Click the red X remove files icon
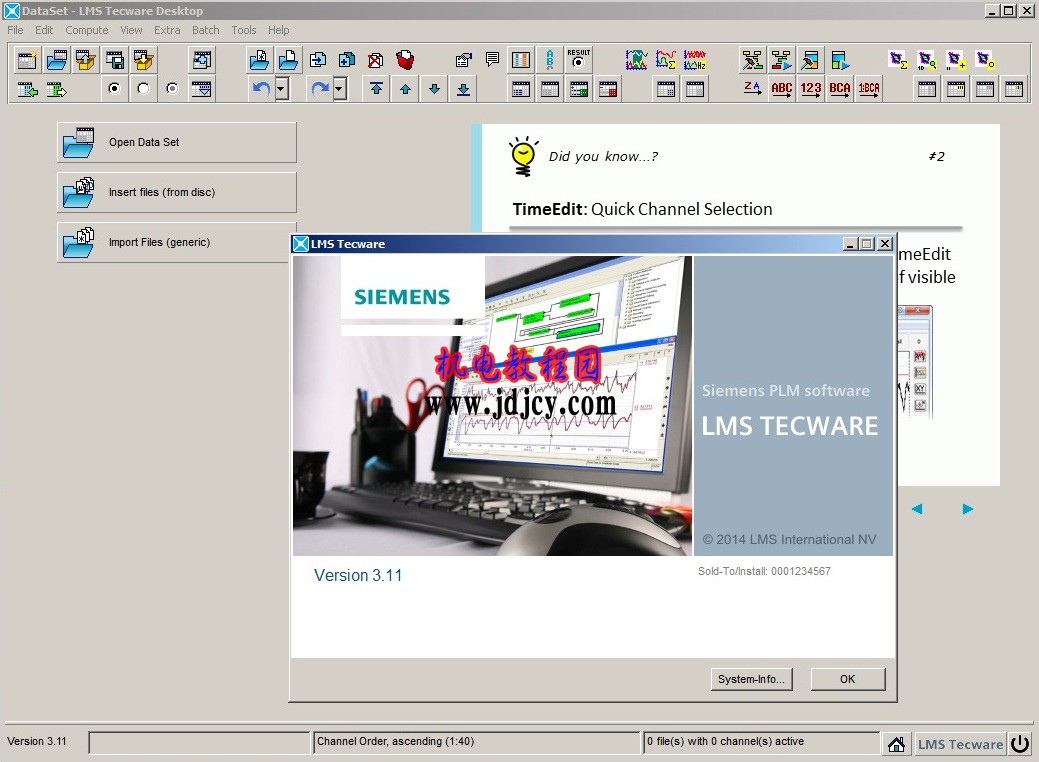This screenshot has height=762, width=1039. click(375, 60)
